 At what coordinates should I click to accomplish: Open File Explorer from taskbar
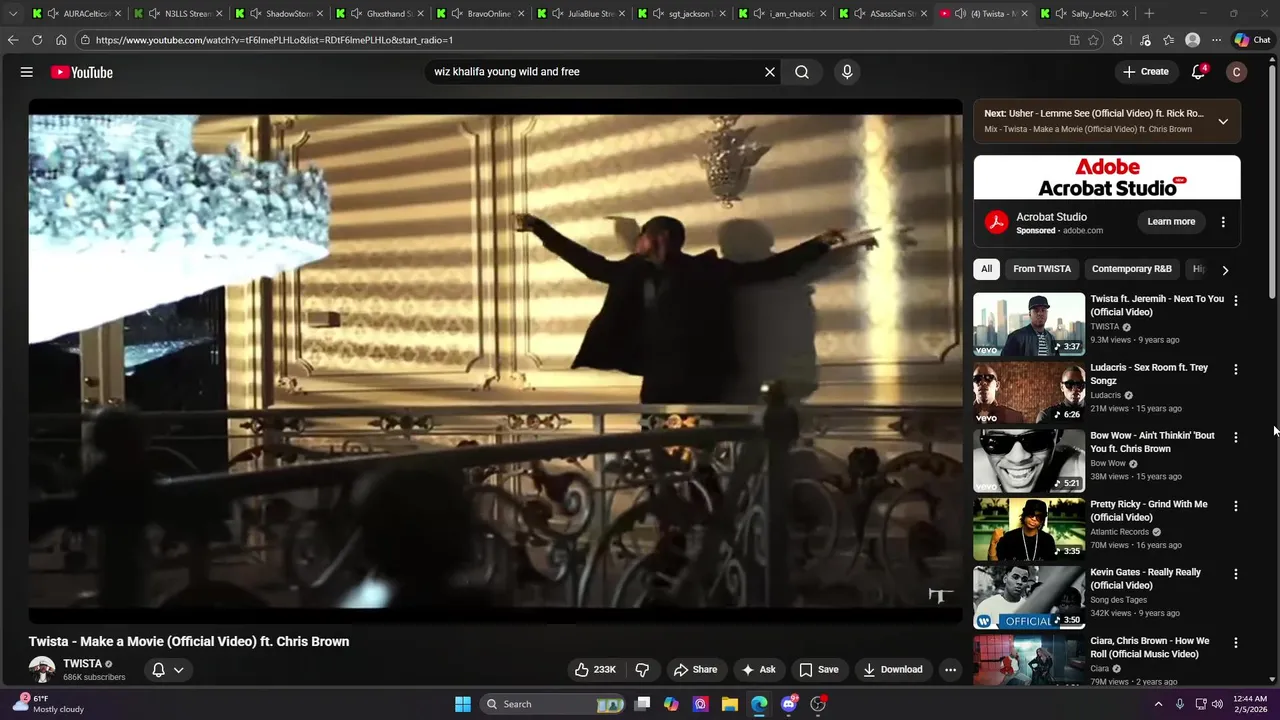(x=730, y=704)
